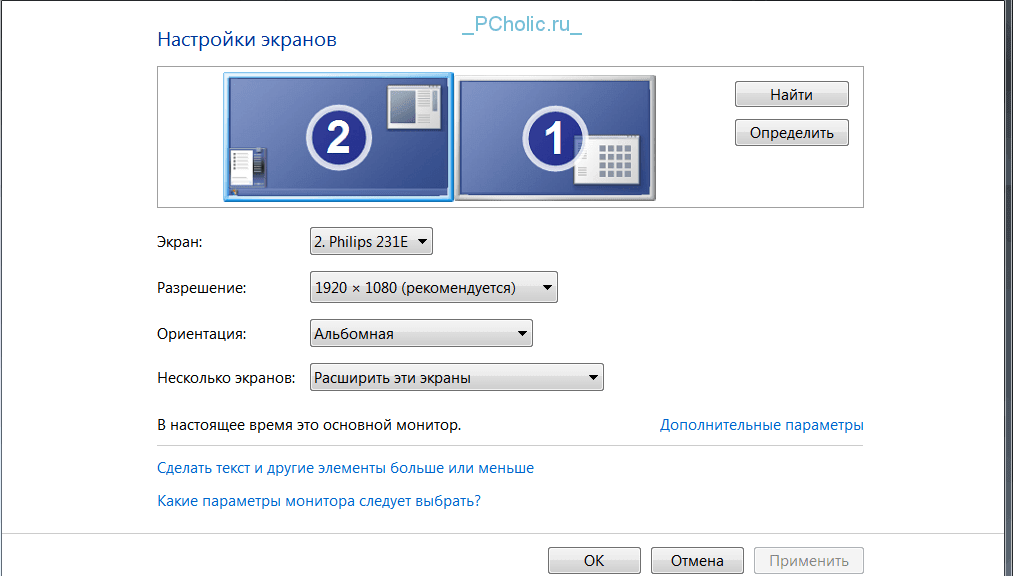Open the Экран dropdown (Philips 231E)
The width and height of the screenshot is (1013, 576).
pyautogui.click(x=371, y=241)
